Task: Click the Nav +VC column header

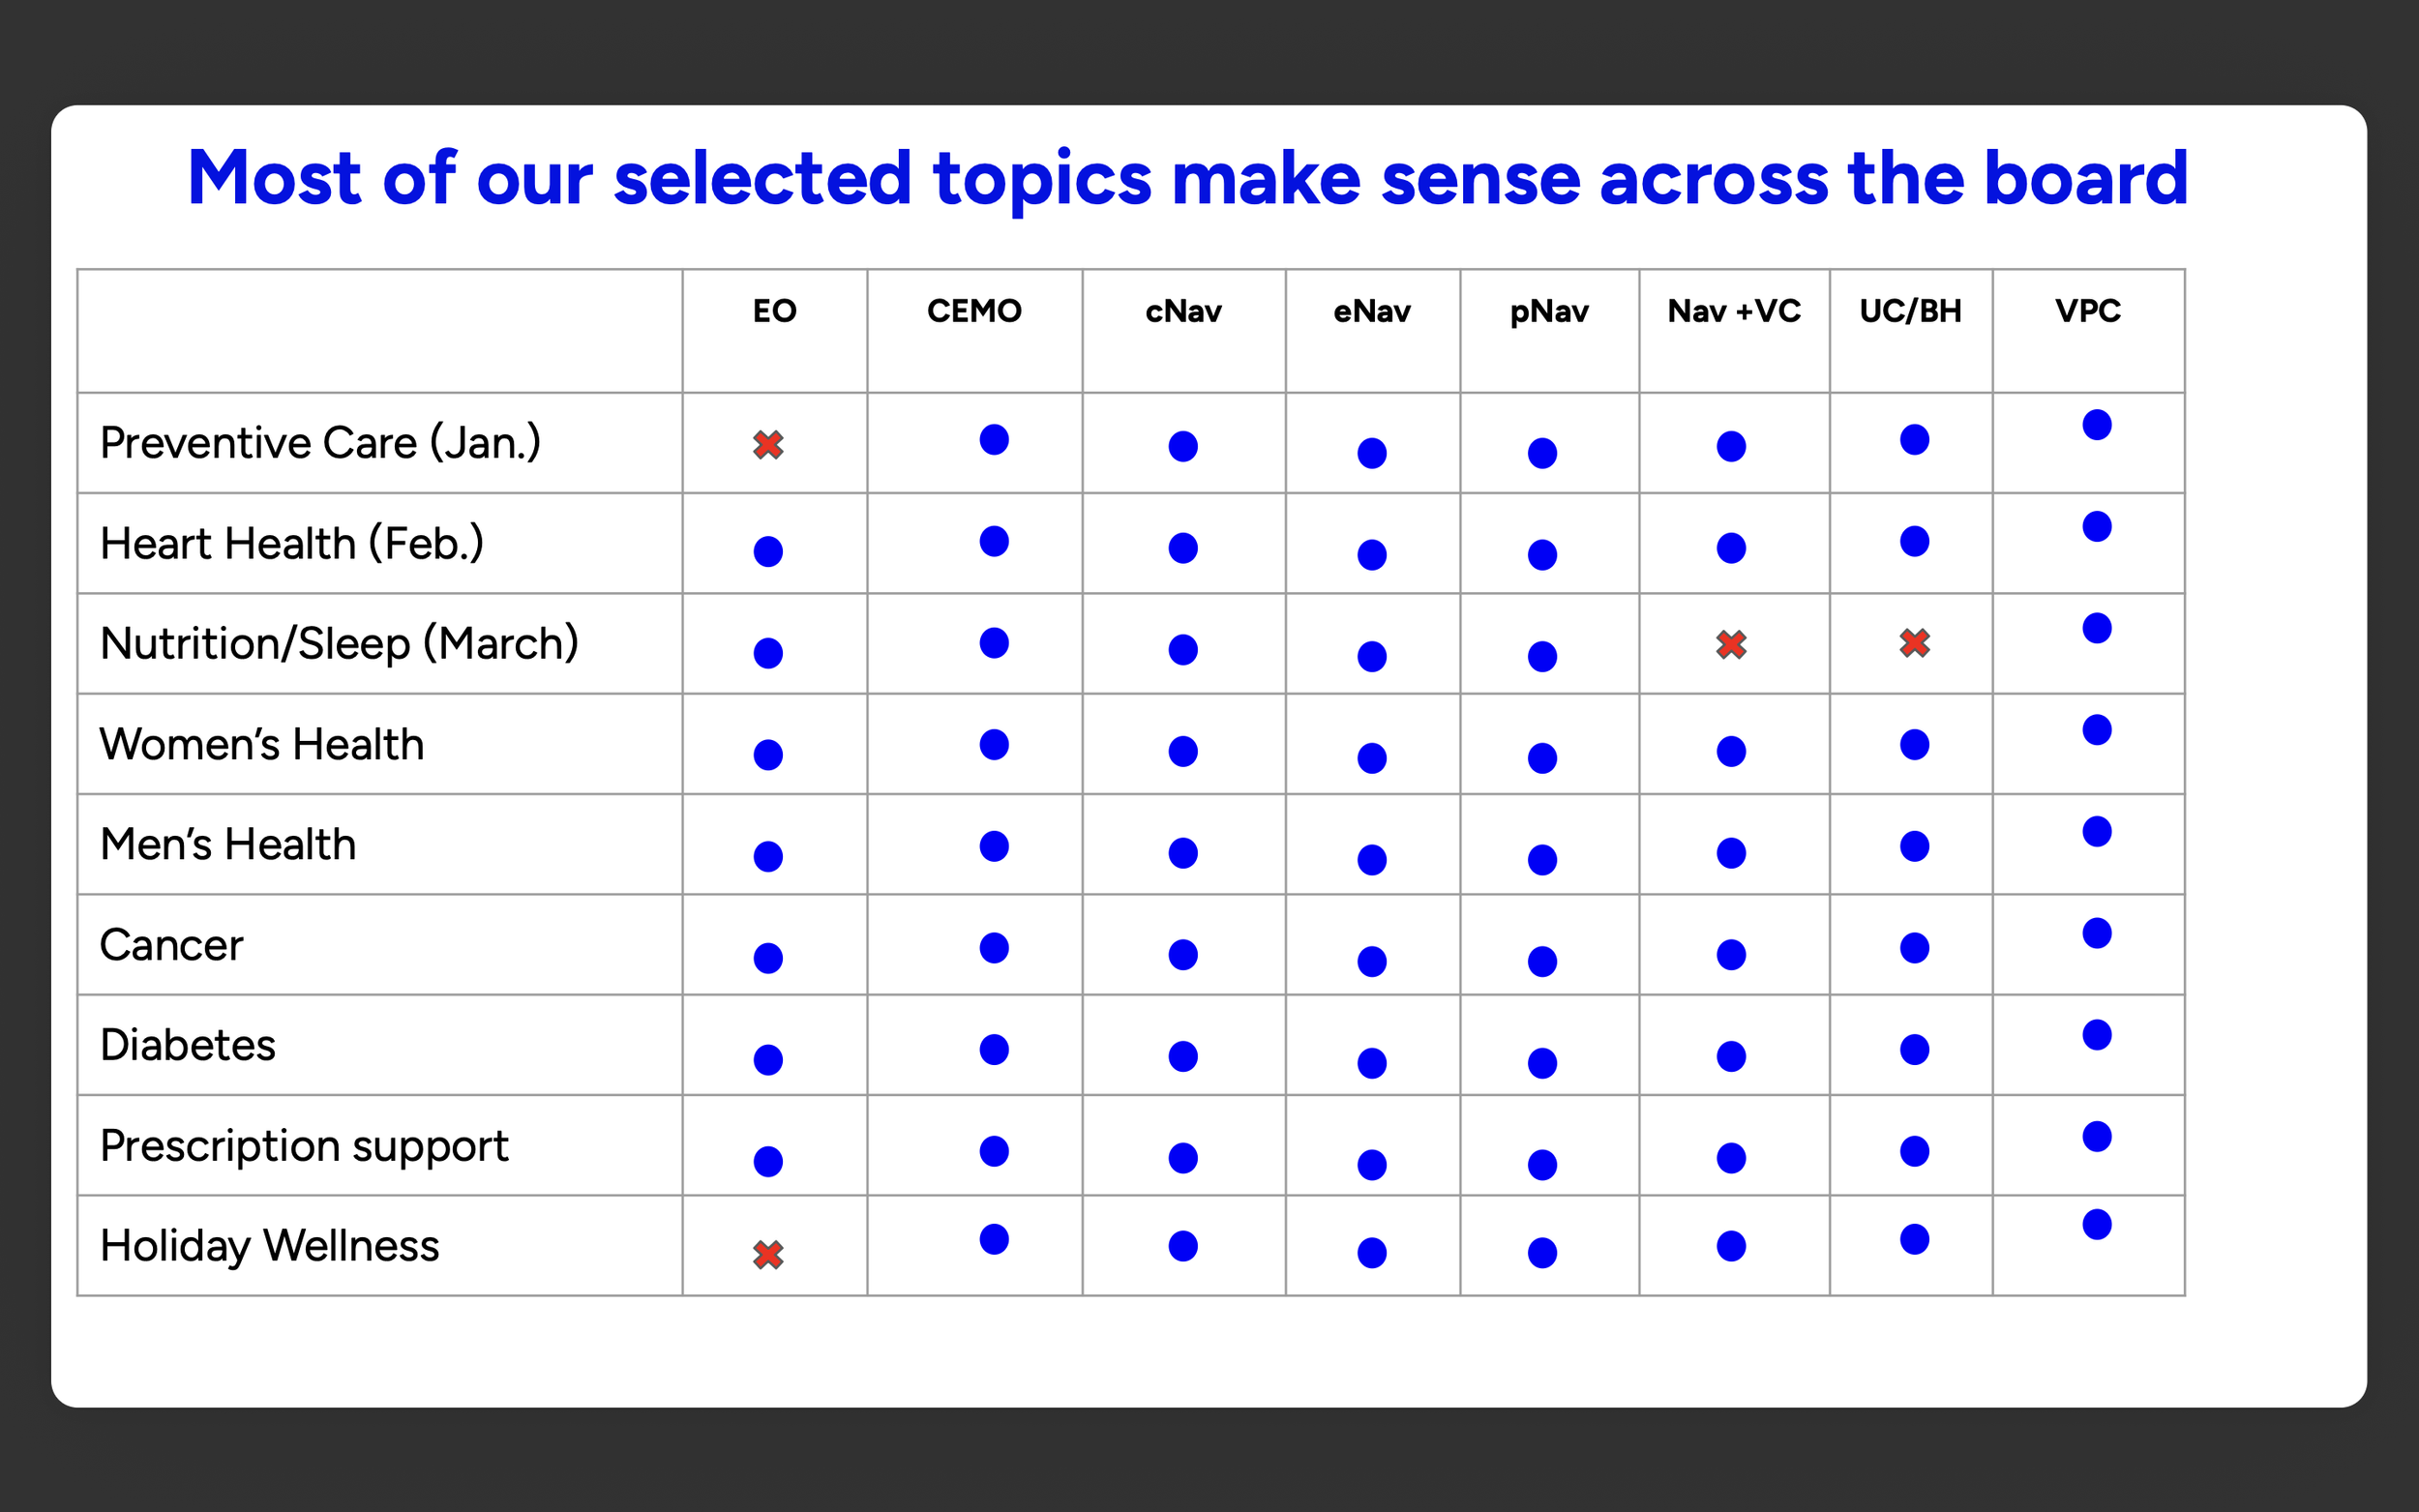Action: [x=1734, y=311]
